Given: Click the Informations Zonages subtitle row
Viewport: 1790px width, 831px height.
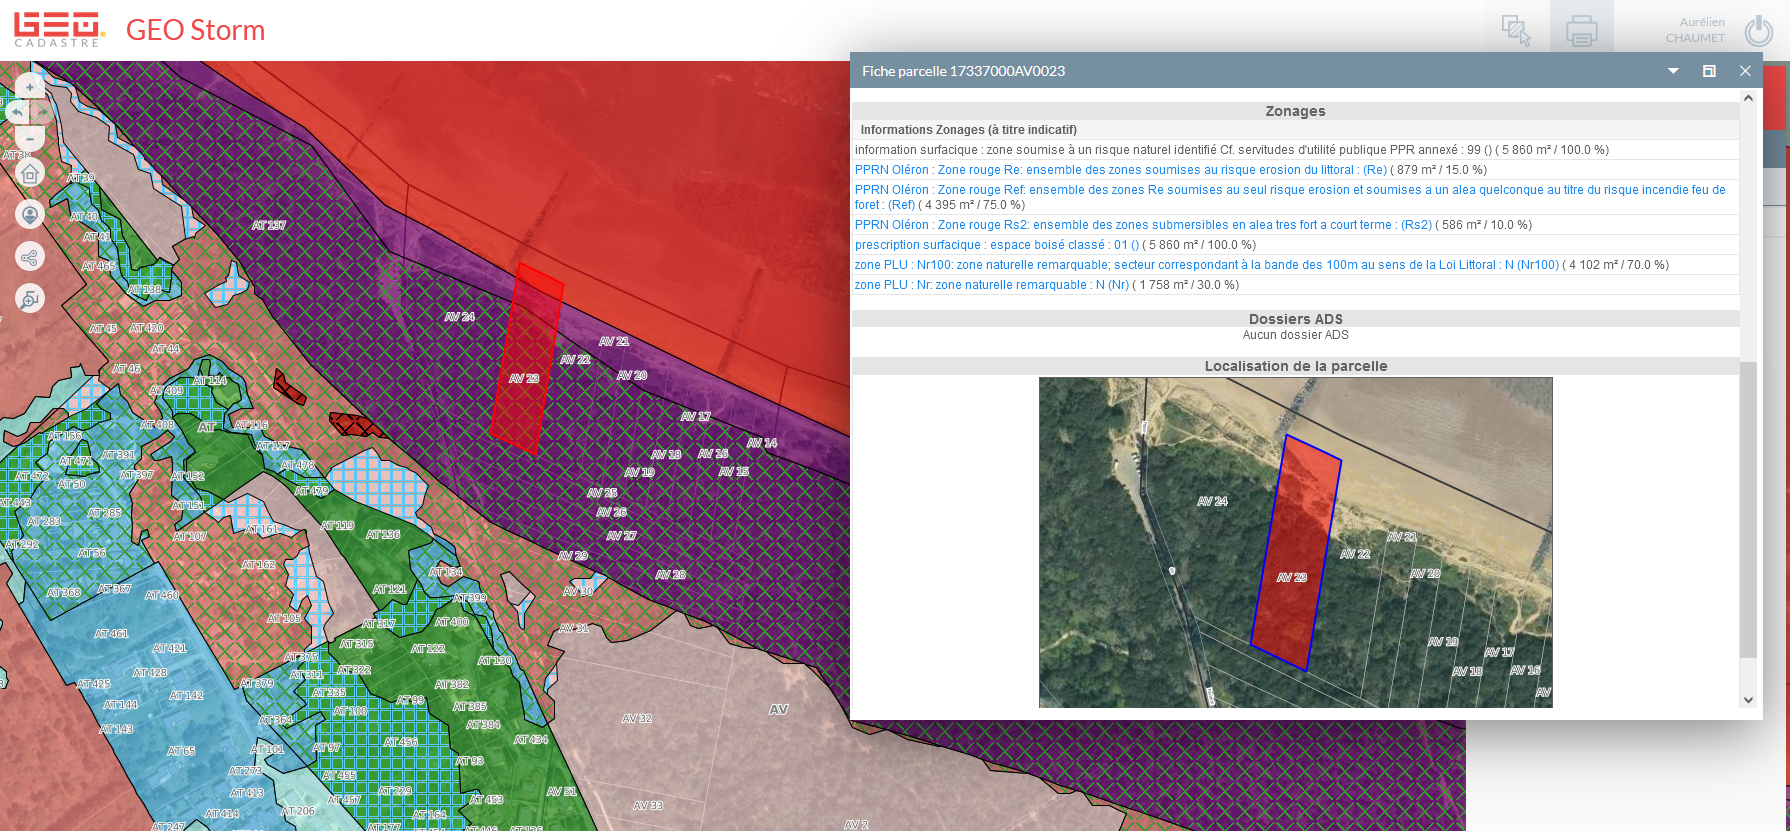Looking at the screenshot, I should click(1295, 130).
